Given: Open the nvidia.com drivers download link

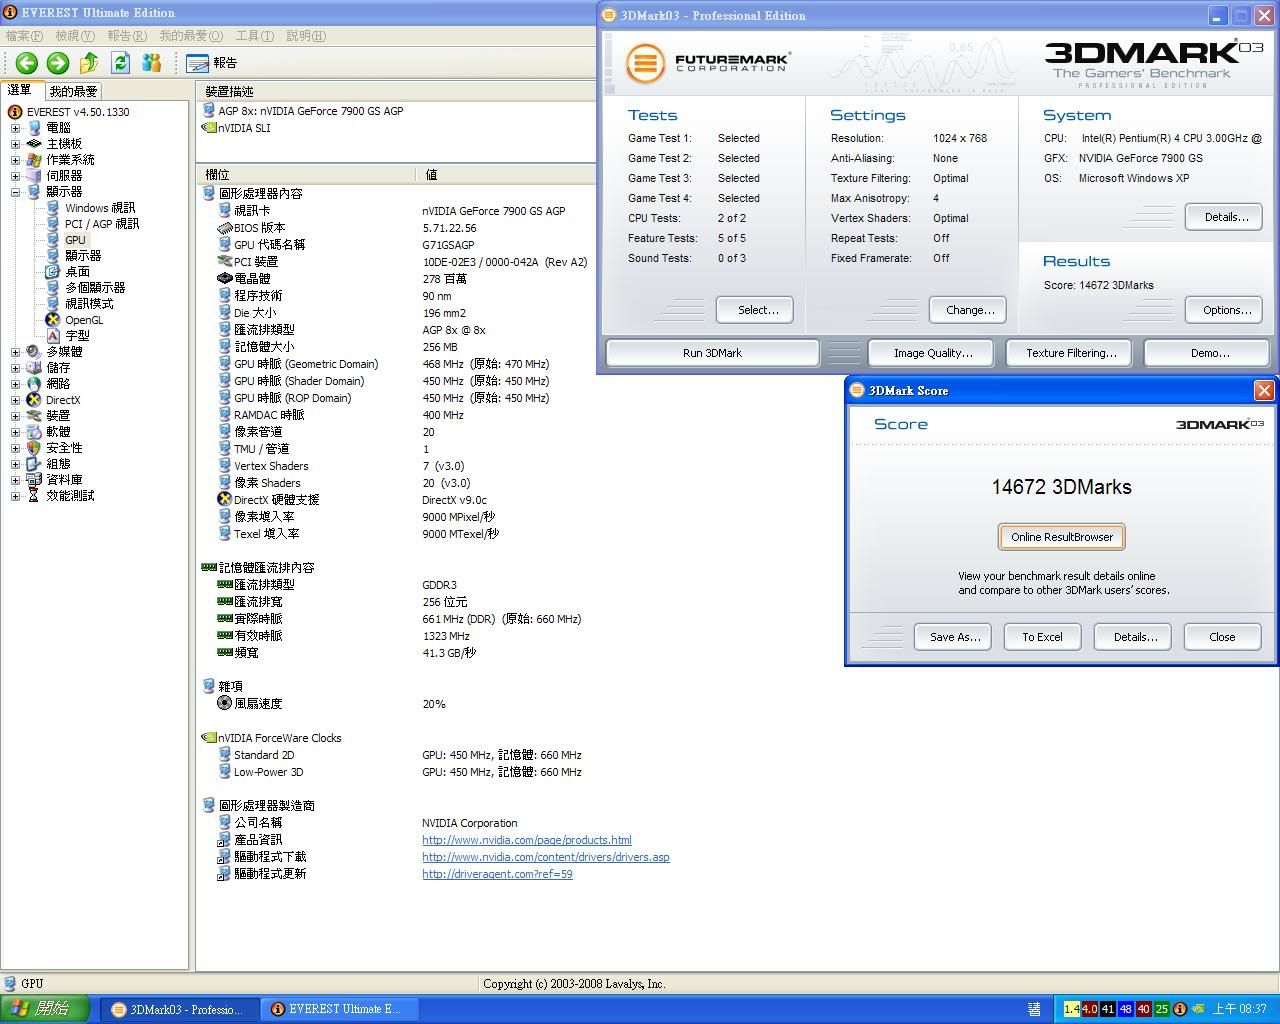Looking at the screenshot, I should coord(545,857).
